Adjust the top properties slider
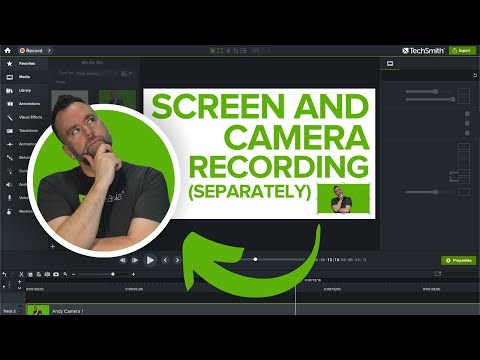The image size is (480, 360). pyautogui.click(x=435, y=91)
